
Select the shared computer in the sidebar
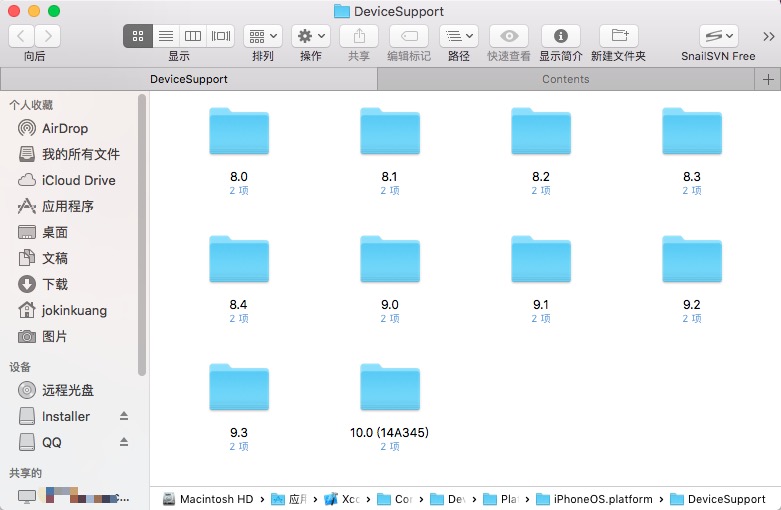point(72,497)
